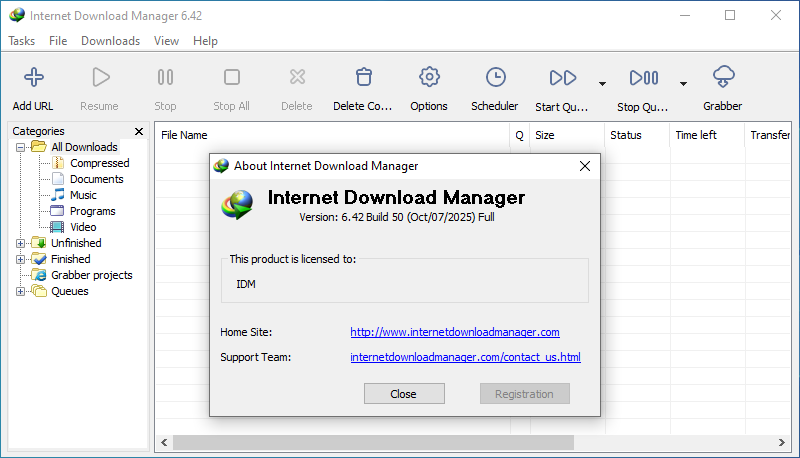
Task: Click the Close button in About dialog
Action: tap(404, 394)
